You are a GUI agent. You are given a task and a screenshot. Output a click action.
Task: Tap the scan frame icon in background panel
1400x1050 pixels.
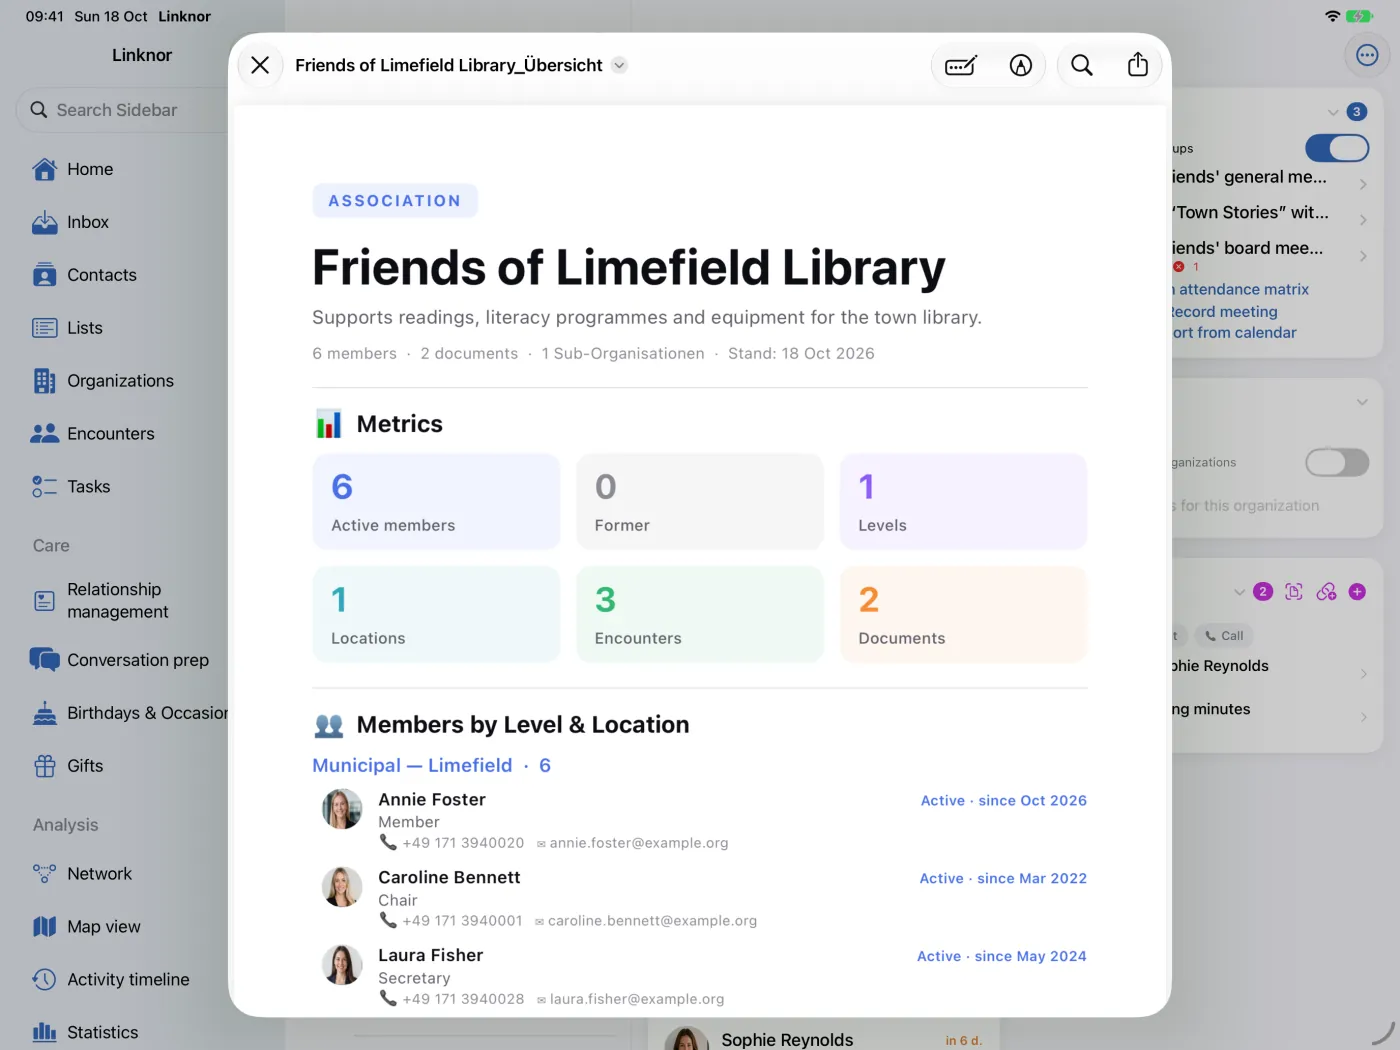pyautogui.click(x=1294, y=592)
